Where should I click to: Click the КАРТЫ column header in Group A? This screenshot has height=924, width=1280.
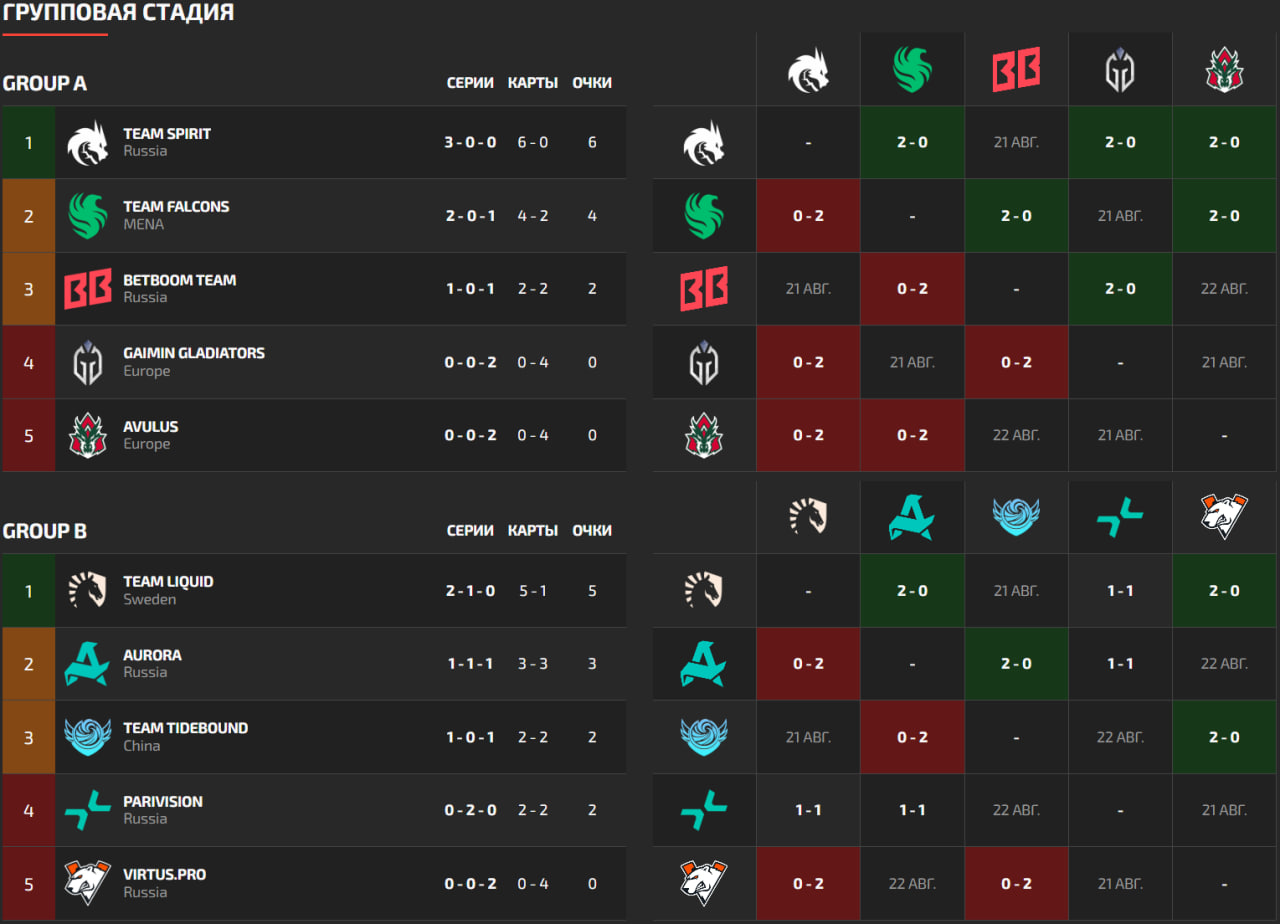pos(532,83)
